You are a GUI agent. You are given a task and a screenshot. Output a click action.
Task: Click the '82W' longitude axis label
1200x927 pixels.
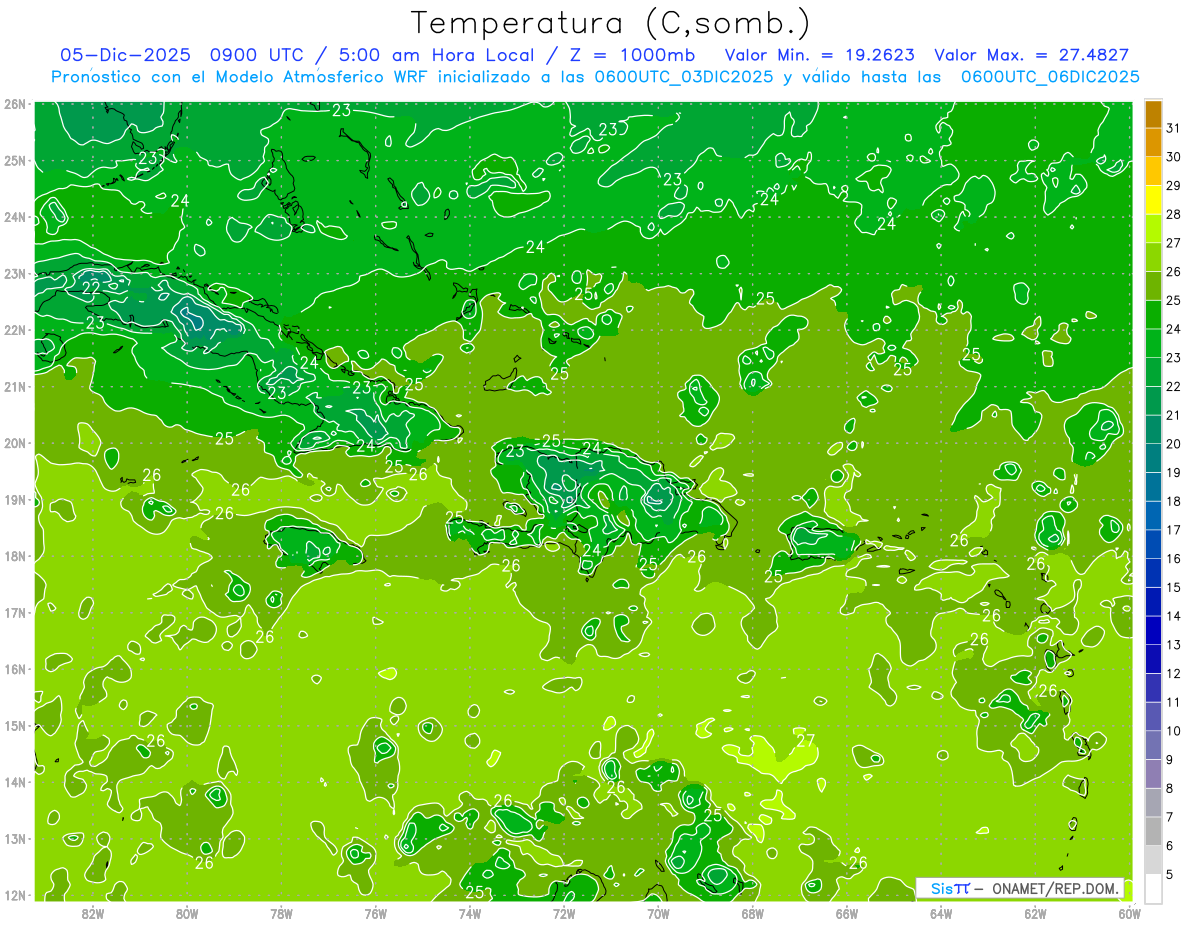point(93,913)
